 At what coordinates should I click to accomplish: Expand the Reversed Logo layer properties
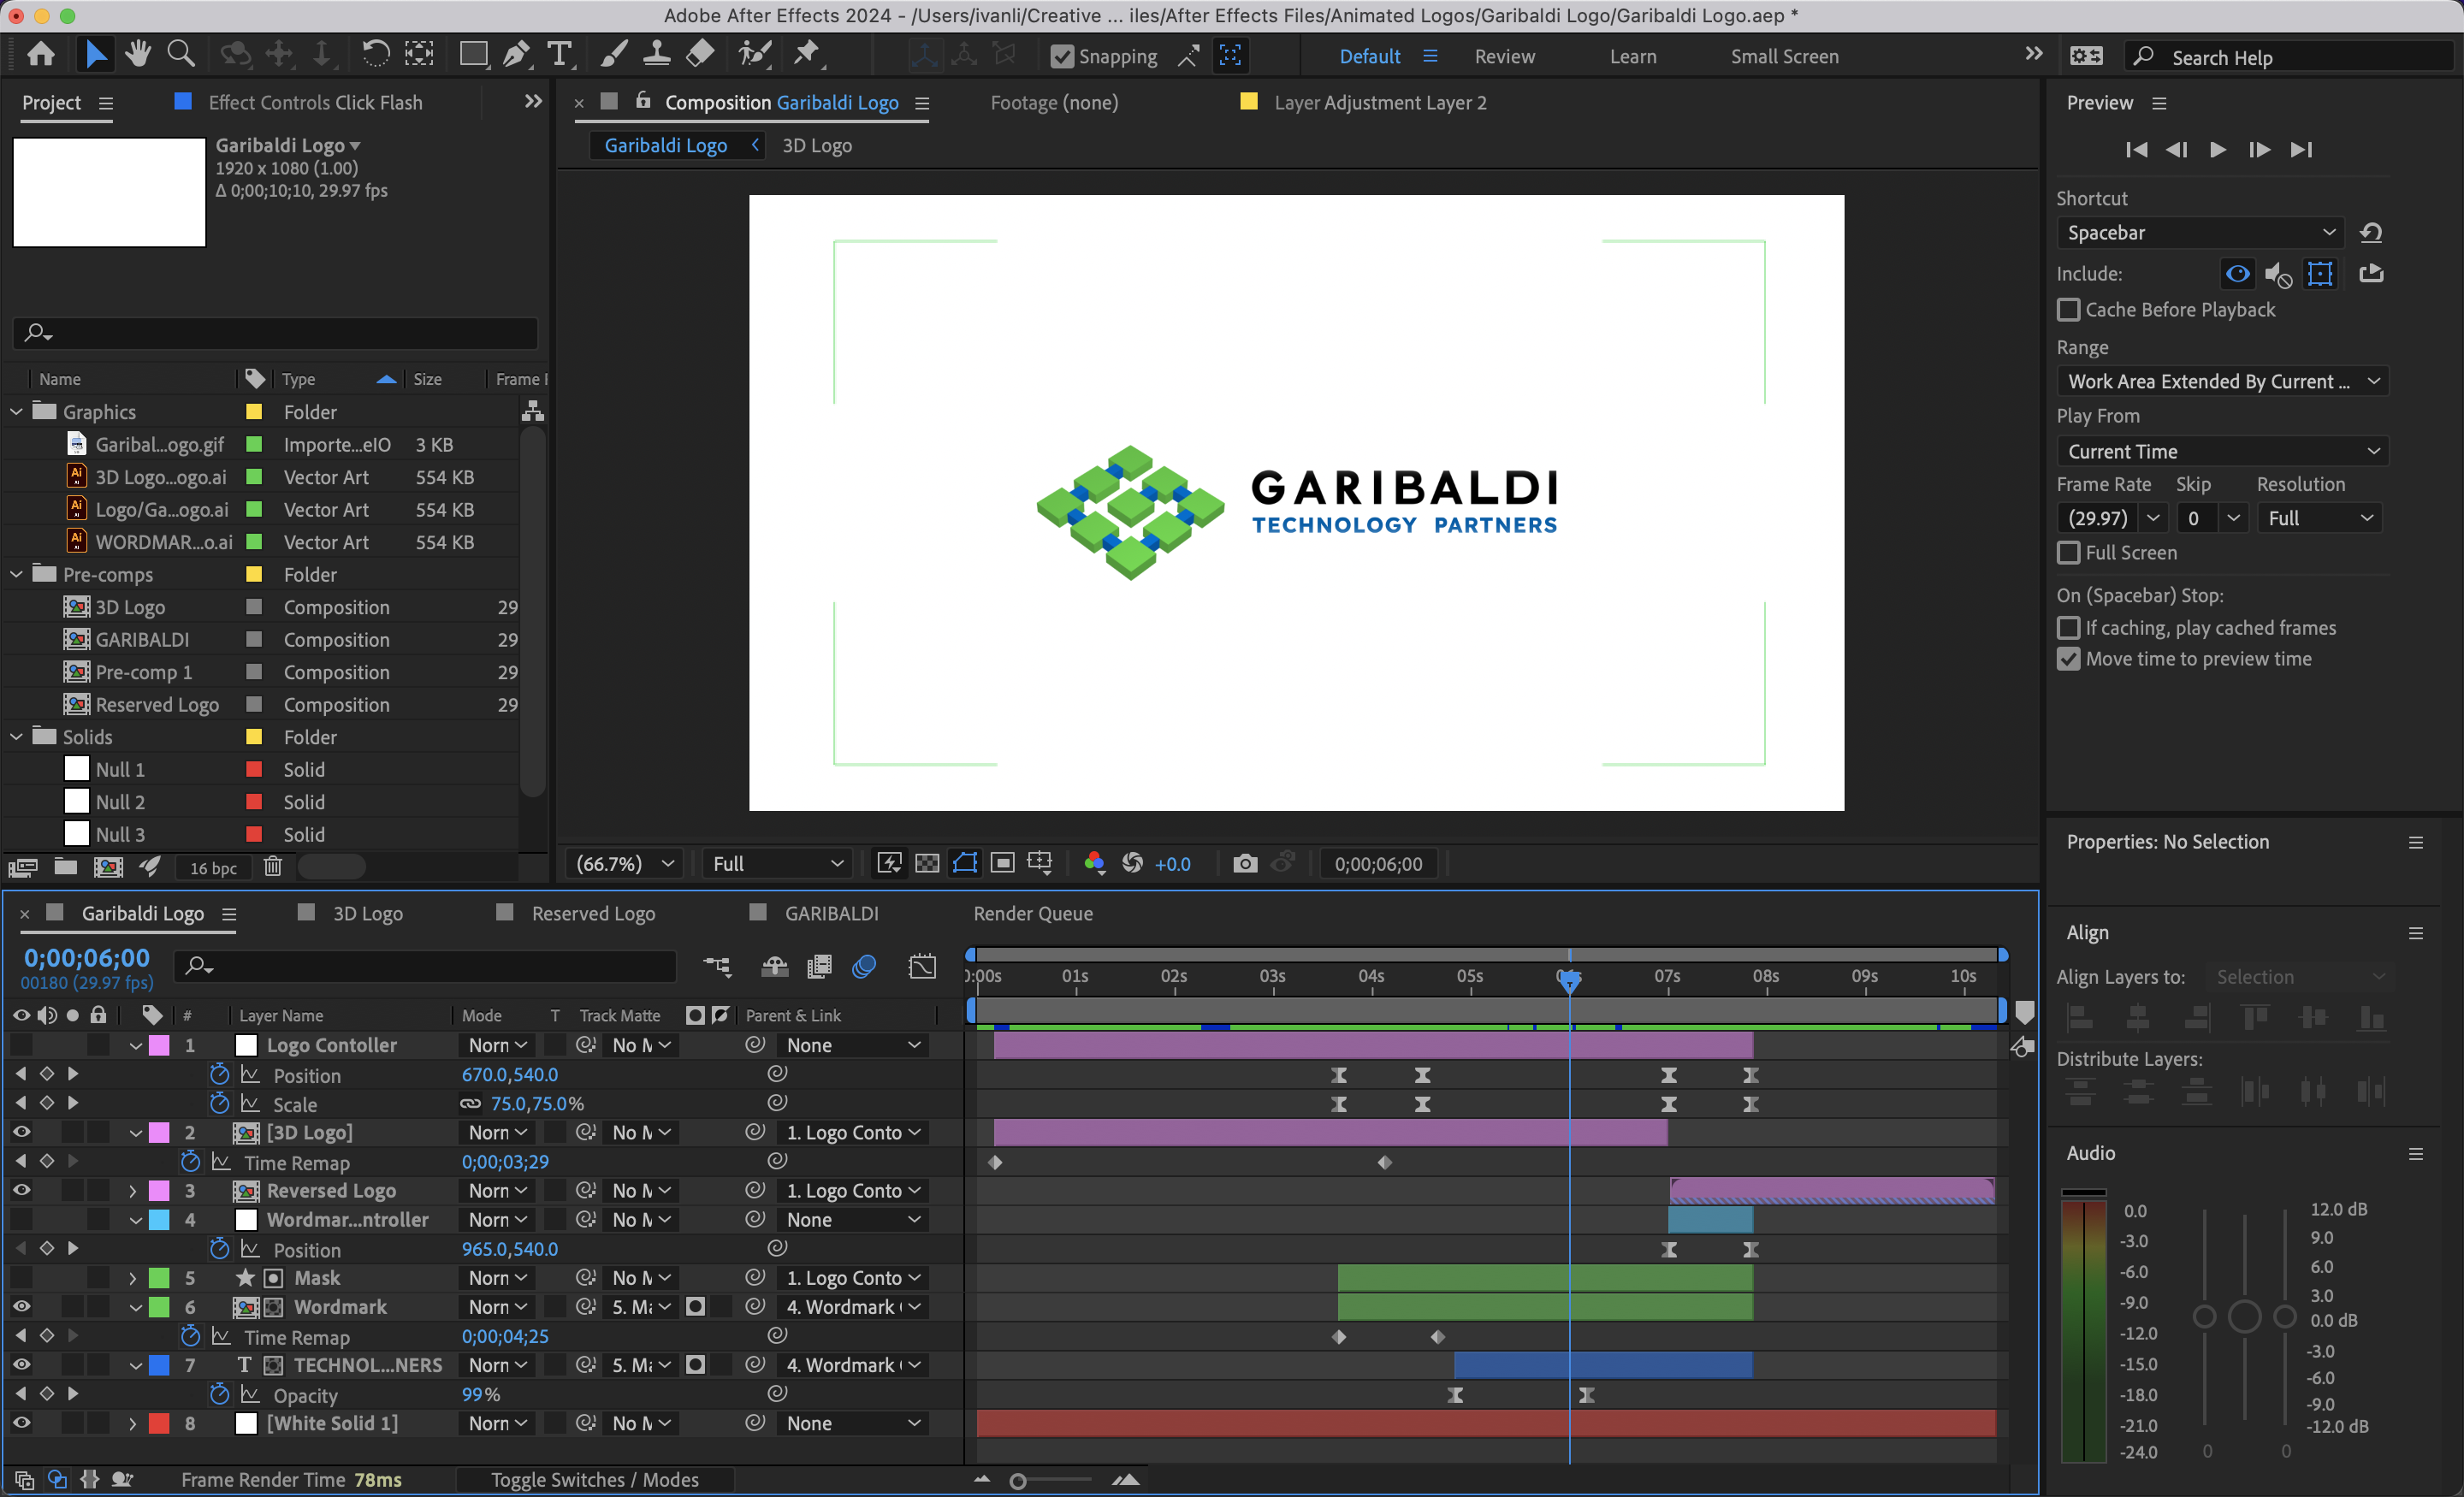point(133,1190)
